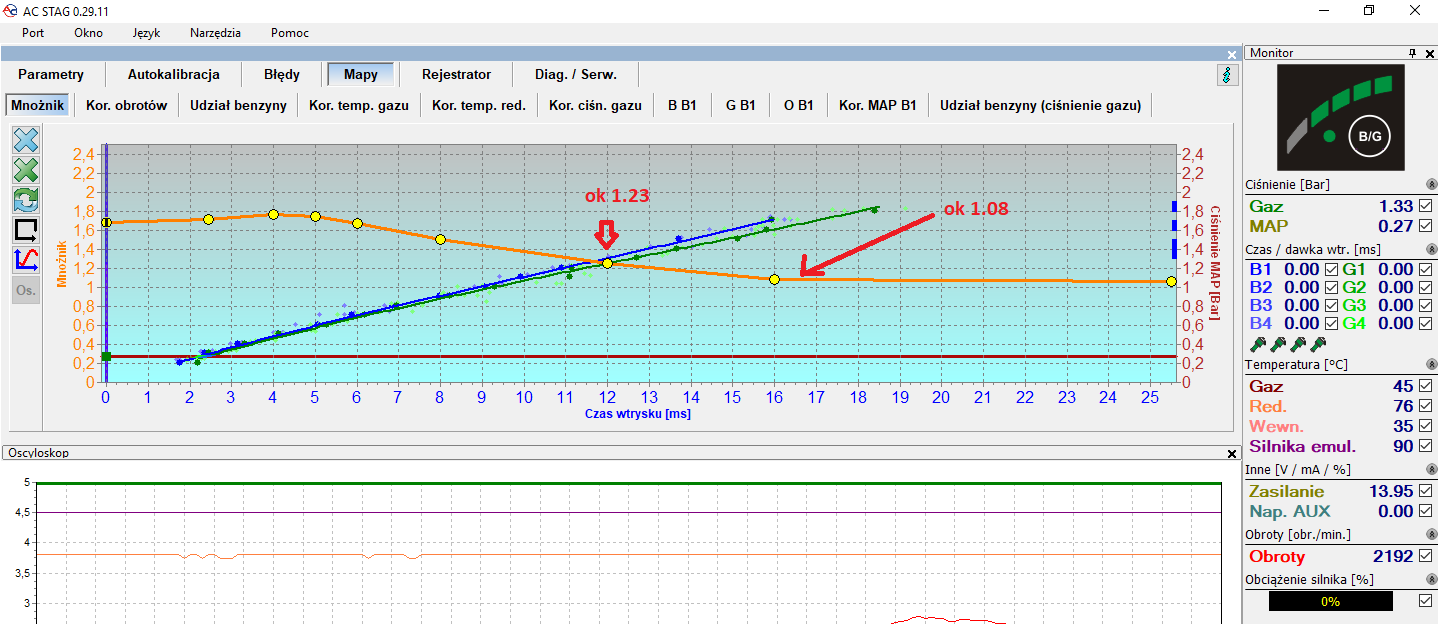Collapse the Ciśnienie [Bar] section

(1430, 185)
